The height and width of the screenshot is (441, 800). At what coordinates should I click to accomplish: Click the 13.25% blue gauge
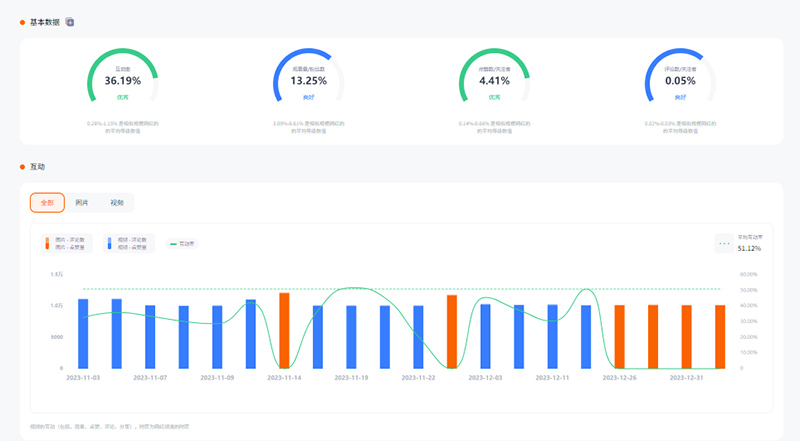[x=308, y=78]
